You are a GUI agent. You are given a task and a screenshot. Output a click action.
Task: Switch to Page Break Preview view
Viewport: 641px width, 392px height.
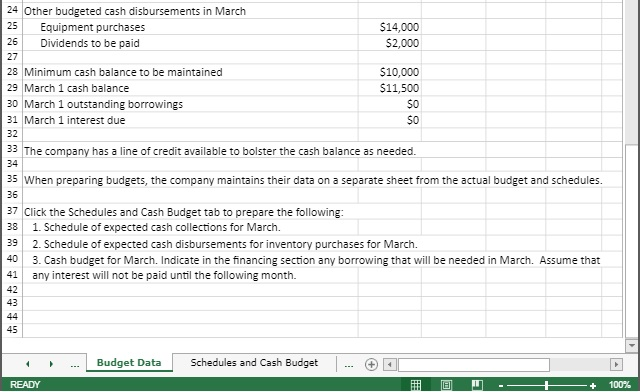pyautogui.click(x=477, y=385)
